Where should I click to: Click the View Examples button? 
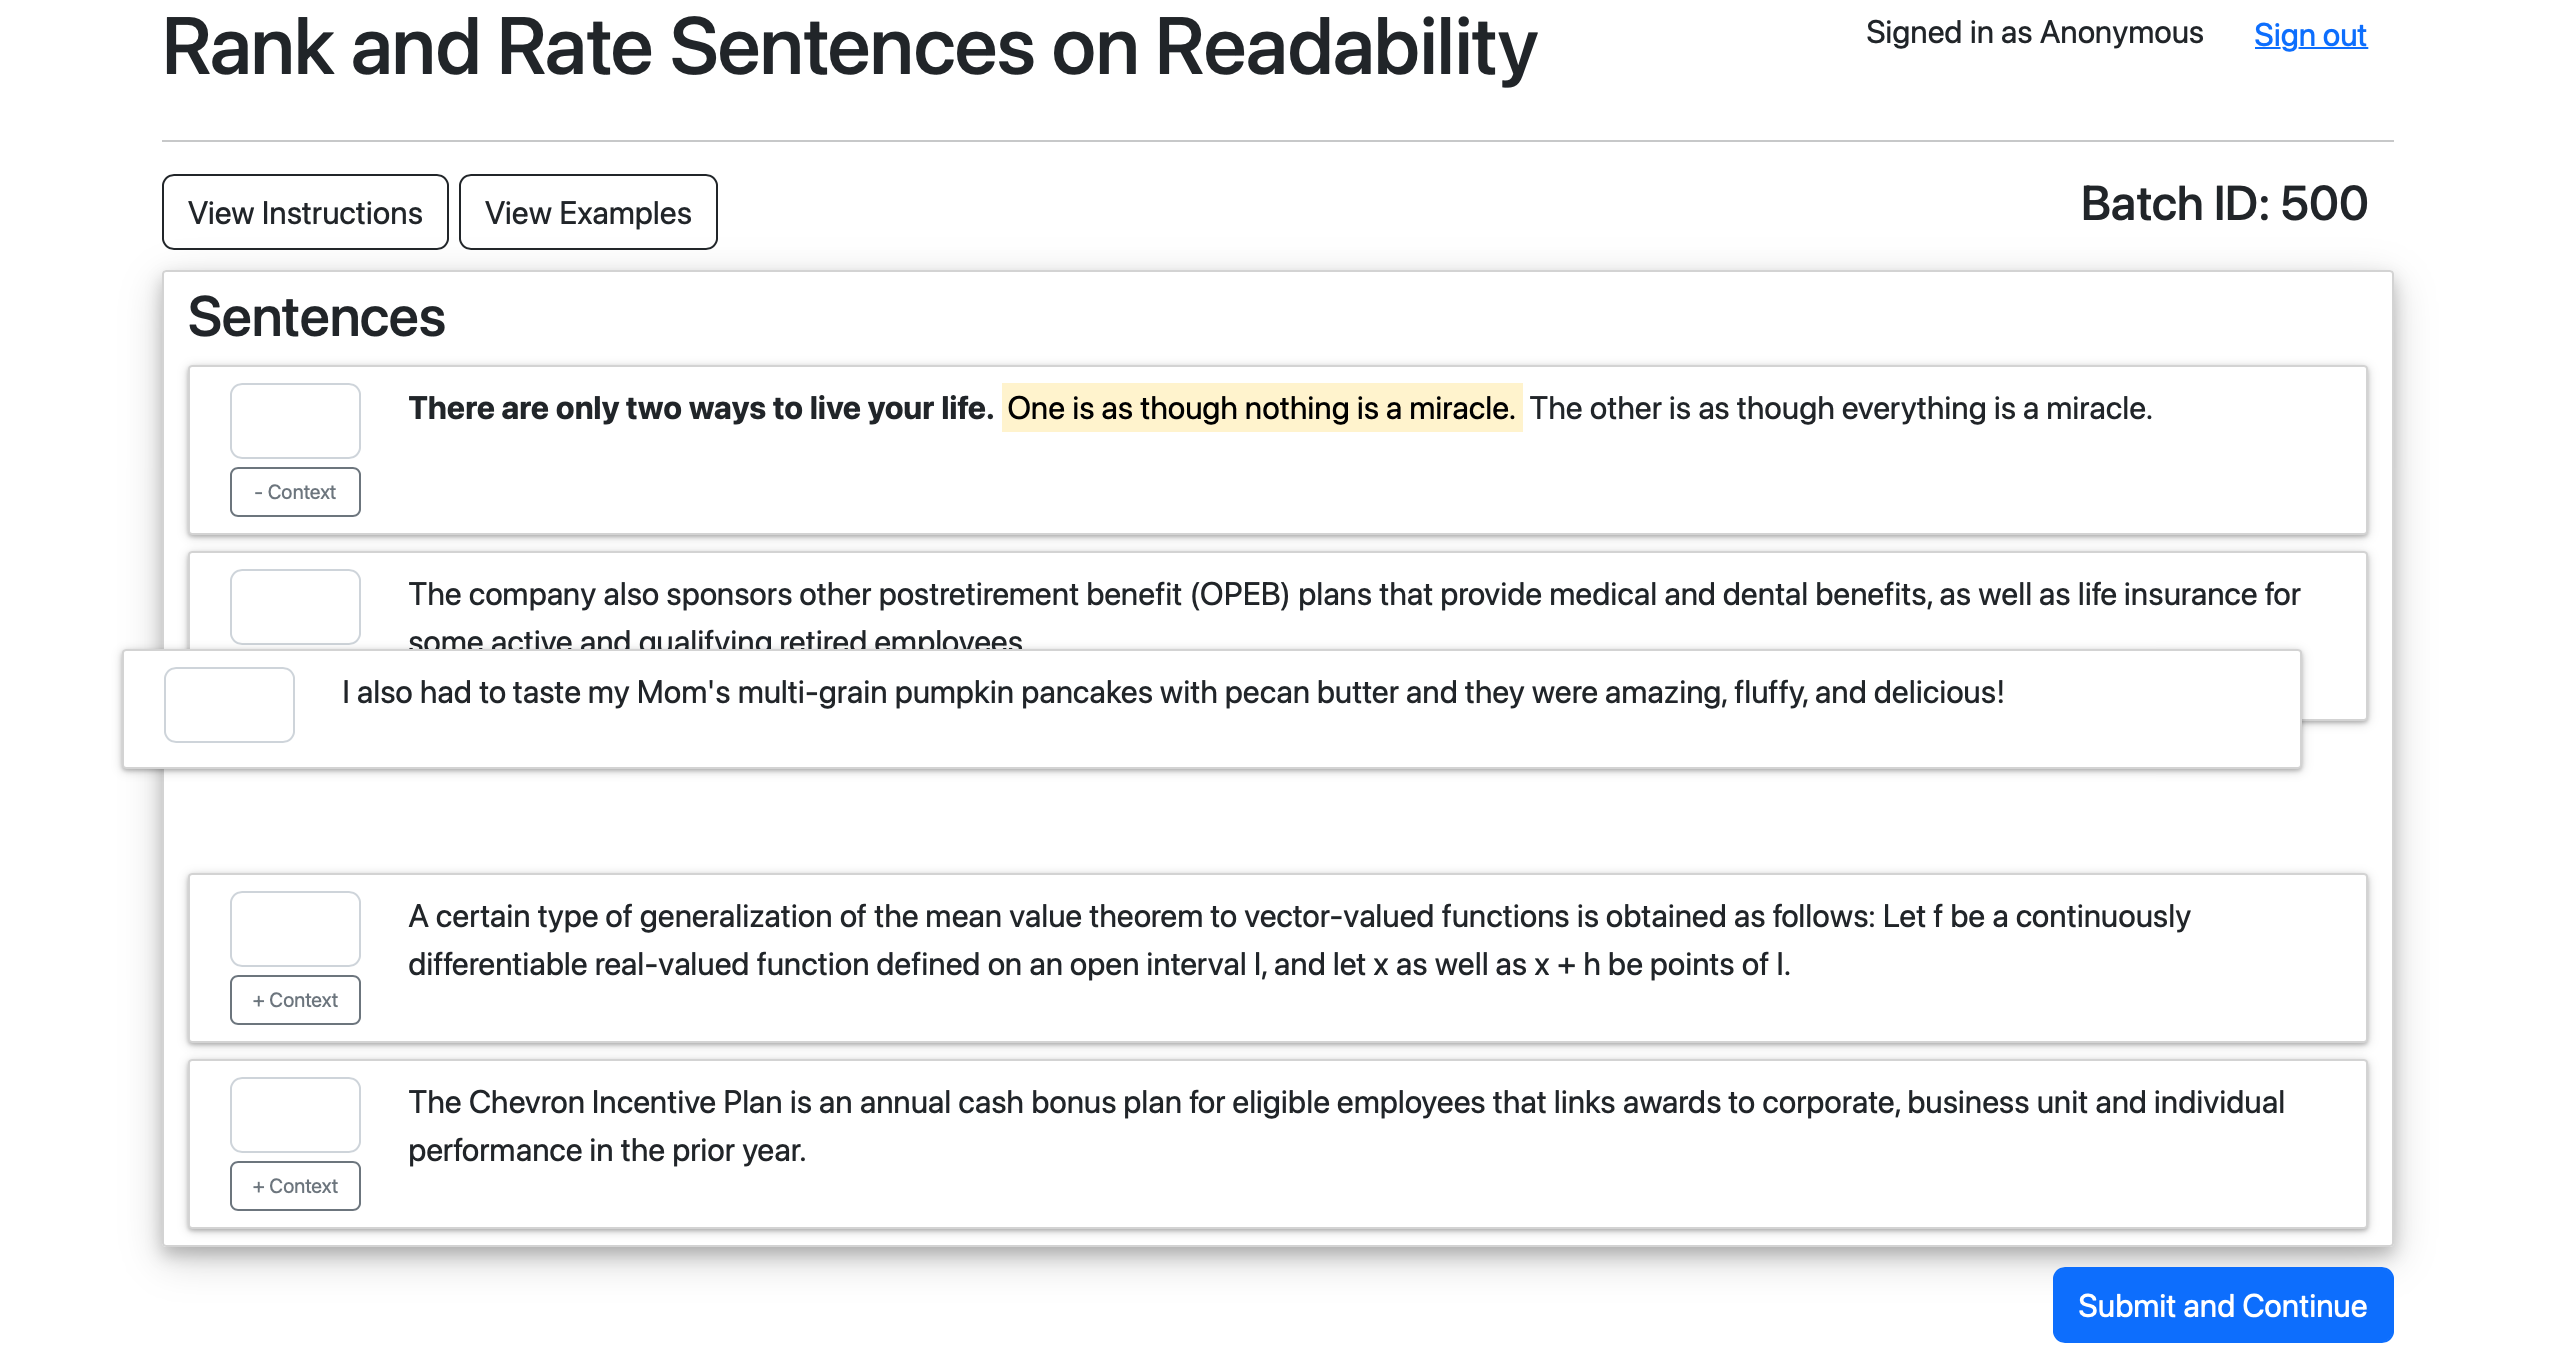point(588,212)
